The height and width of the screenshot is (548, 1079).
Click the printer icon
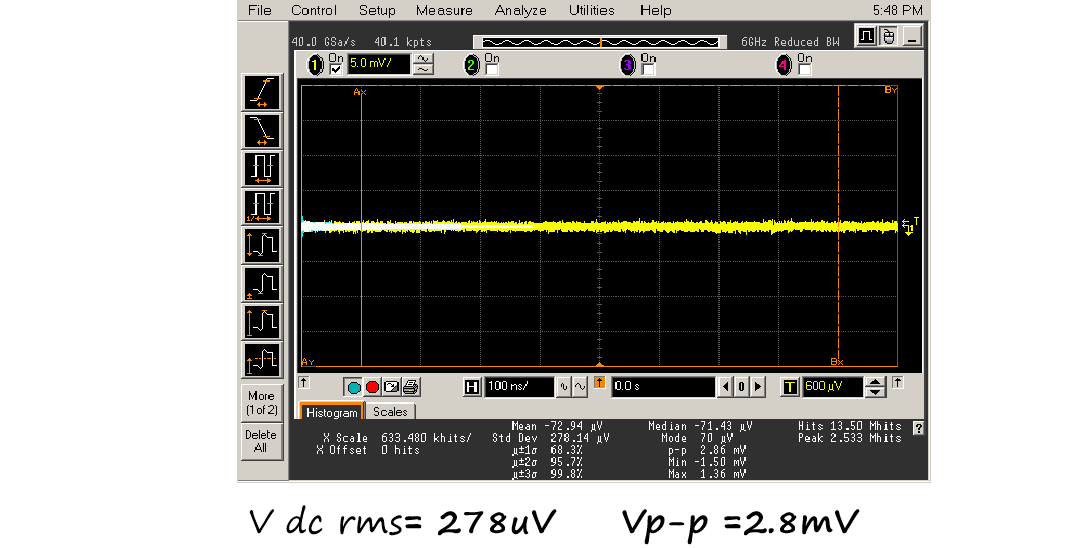pos(410,387)
